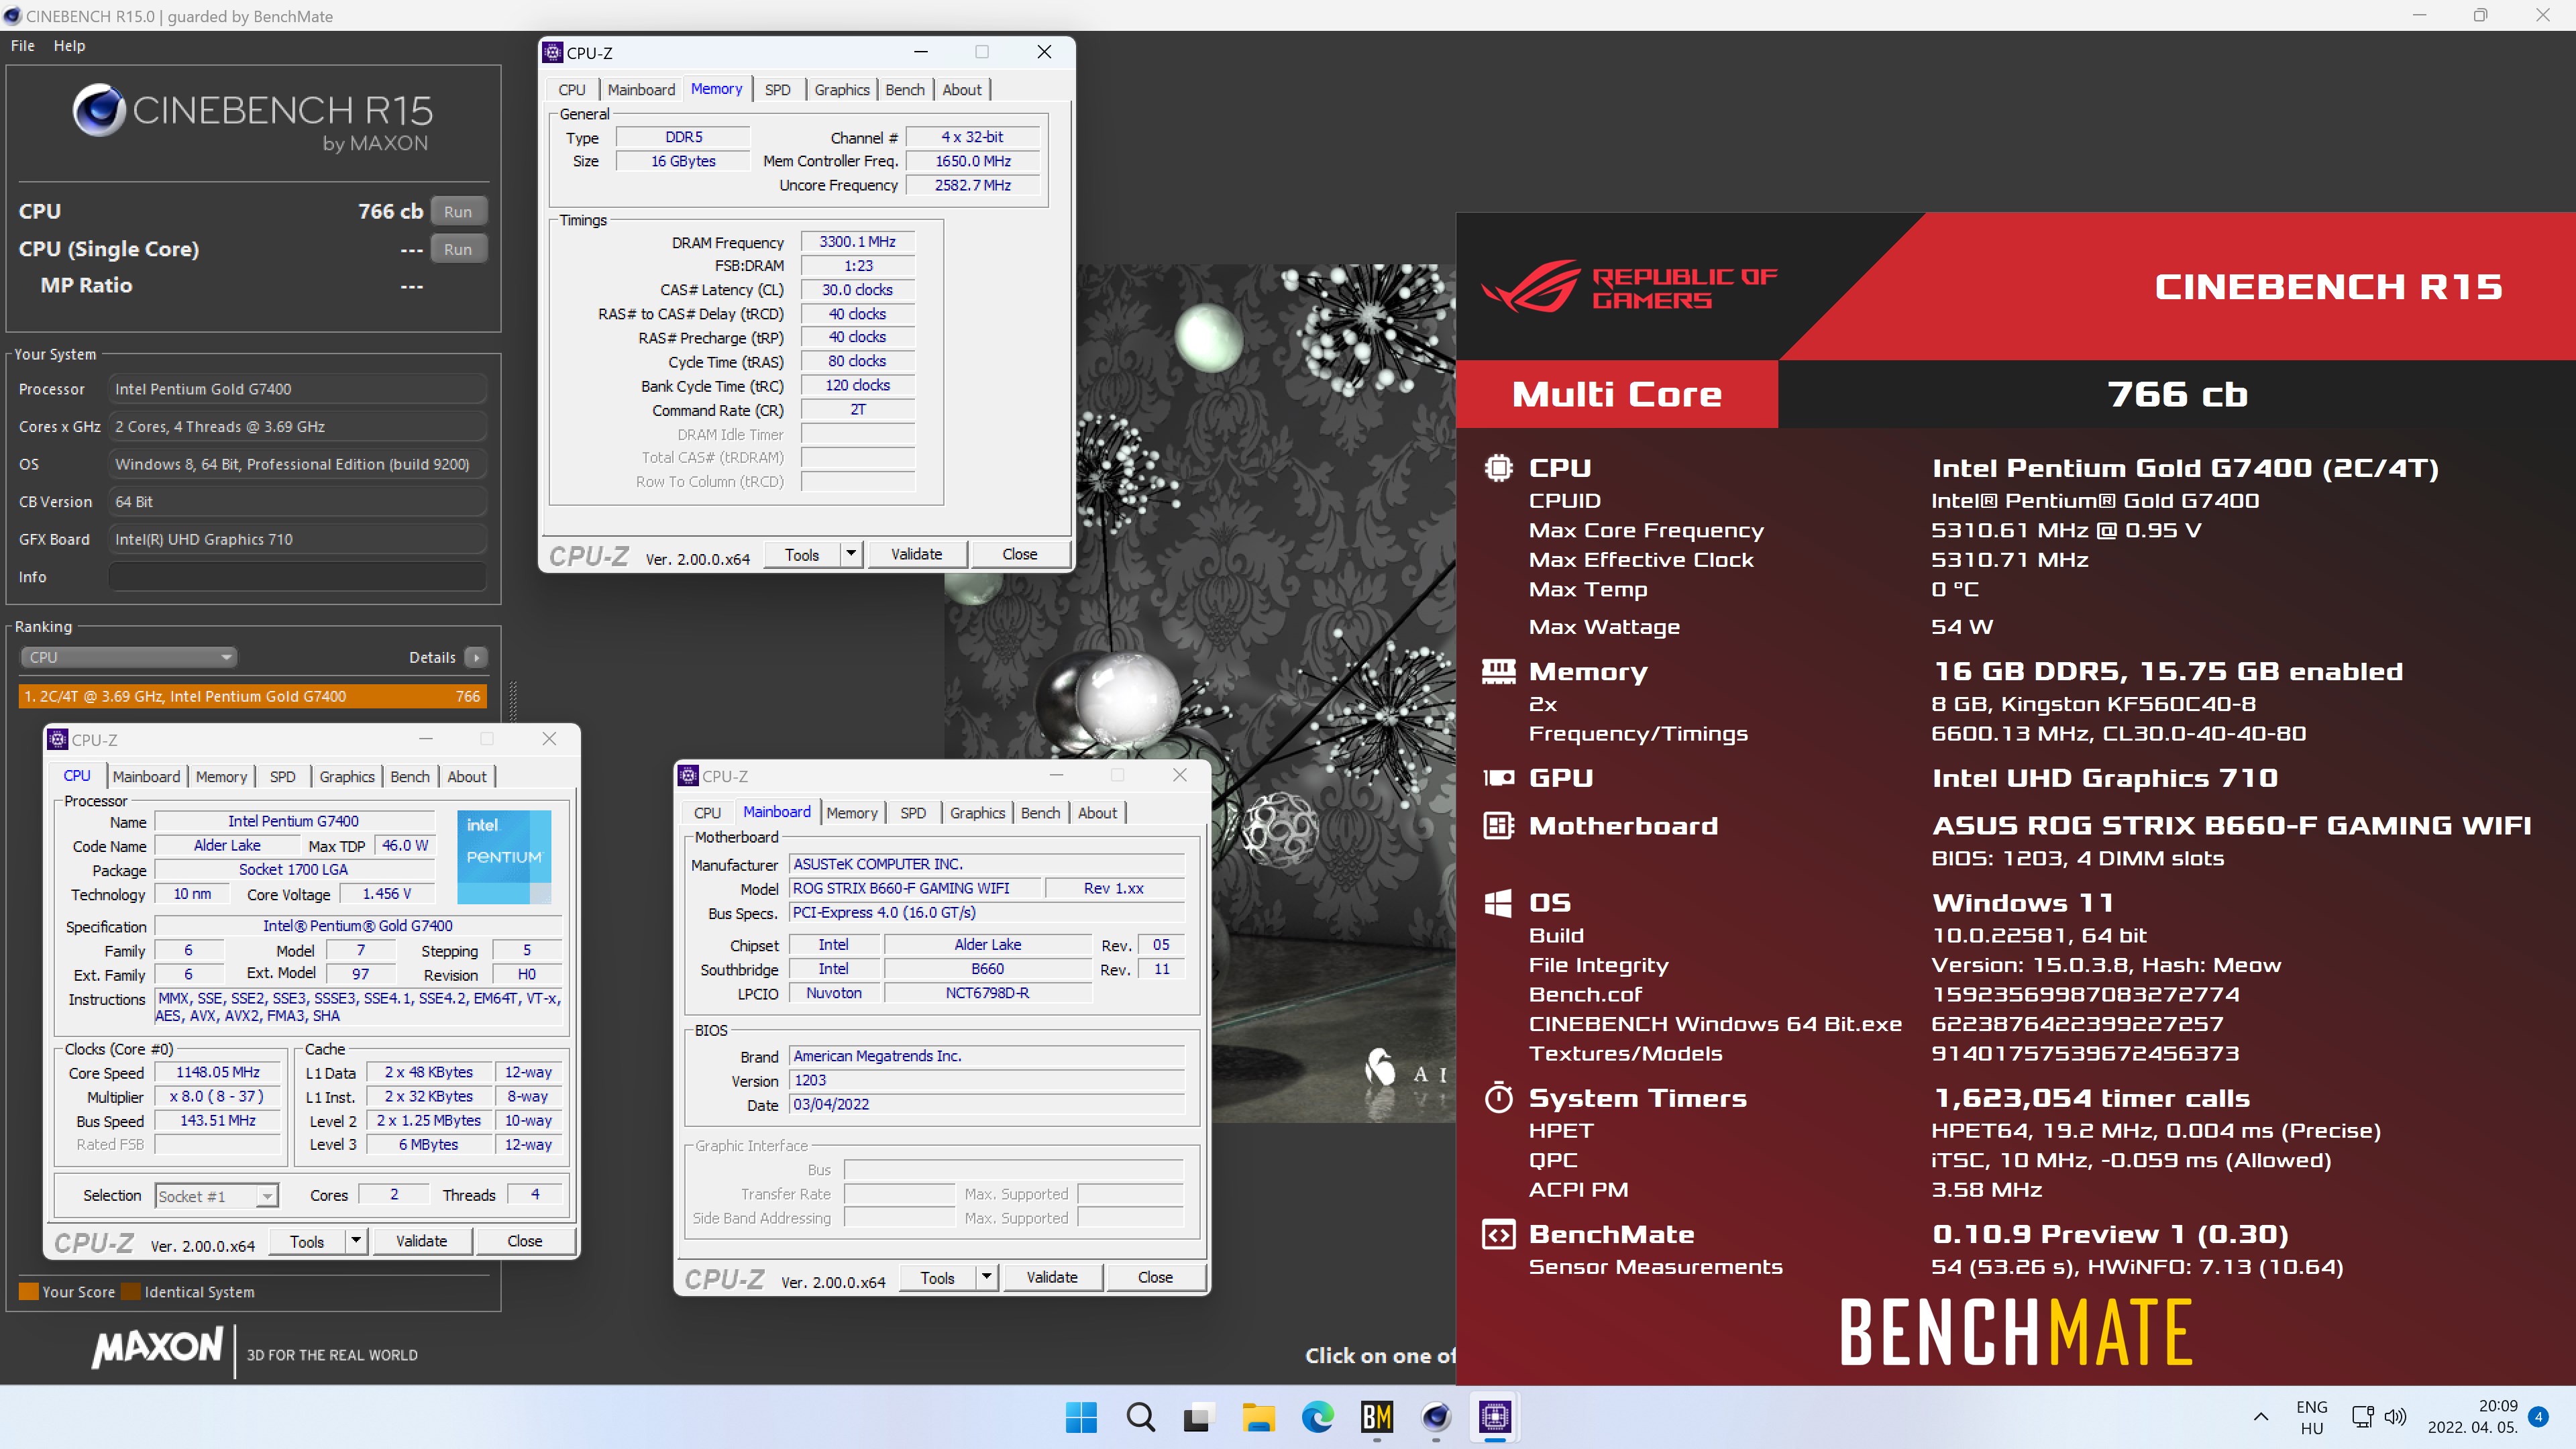
Task: Expand Tools dropdown arrow in CPU window
Action: click(356, 1241)
